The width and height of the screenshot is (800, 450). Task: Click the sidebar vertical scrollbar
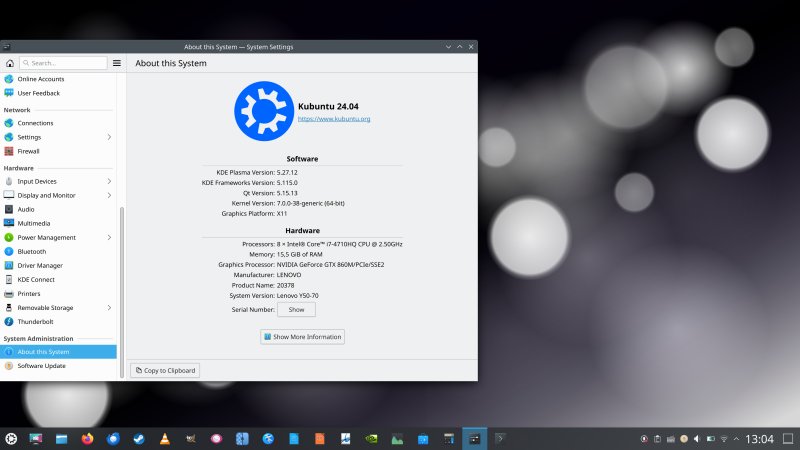[121, 292]
